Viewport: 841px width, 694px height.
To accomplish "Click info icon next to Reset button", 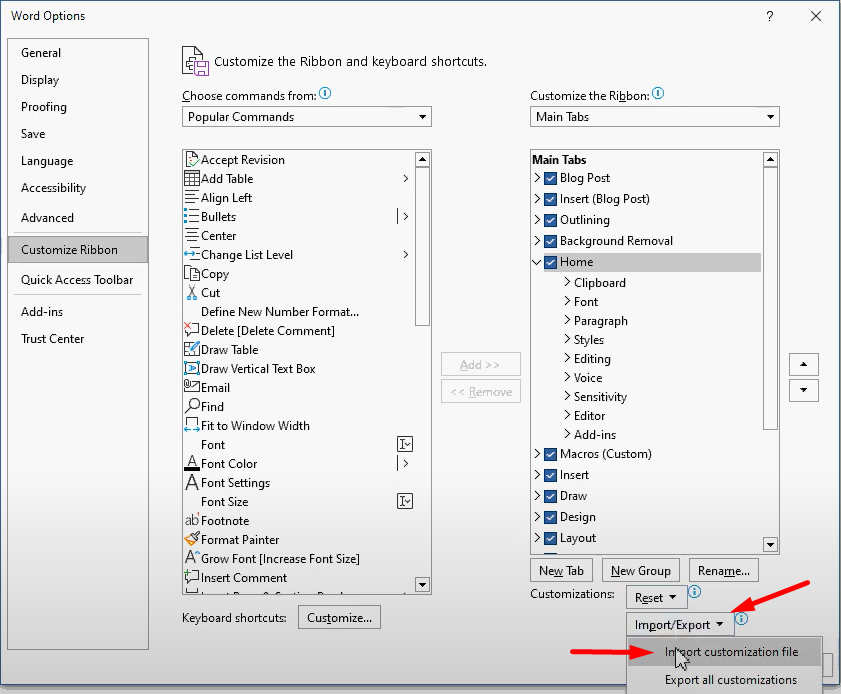I will [695, 591].
